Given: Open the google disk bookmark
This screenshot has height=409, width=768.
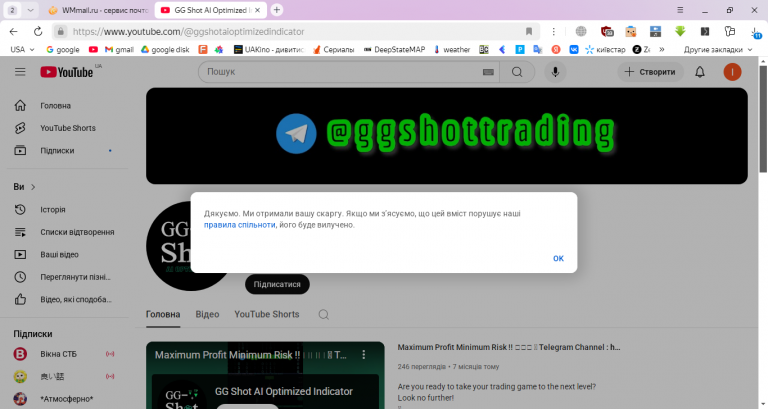Looking at the screenshot, I should (x=165, y=49).
